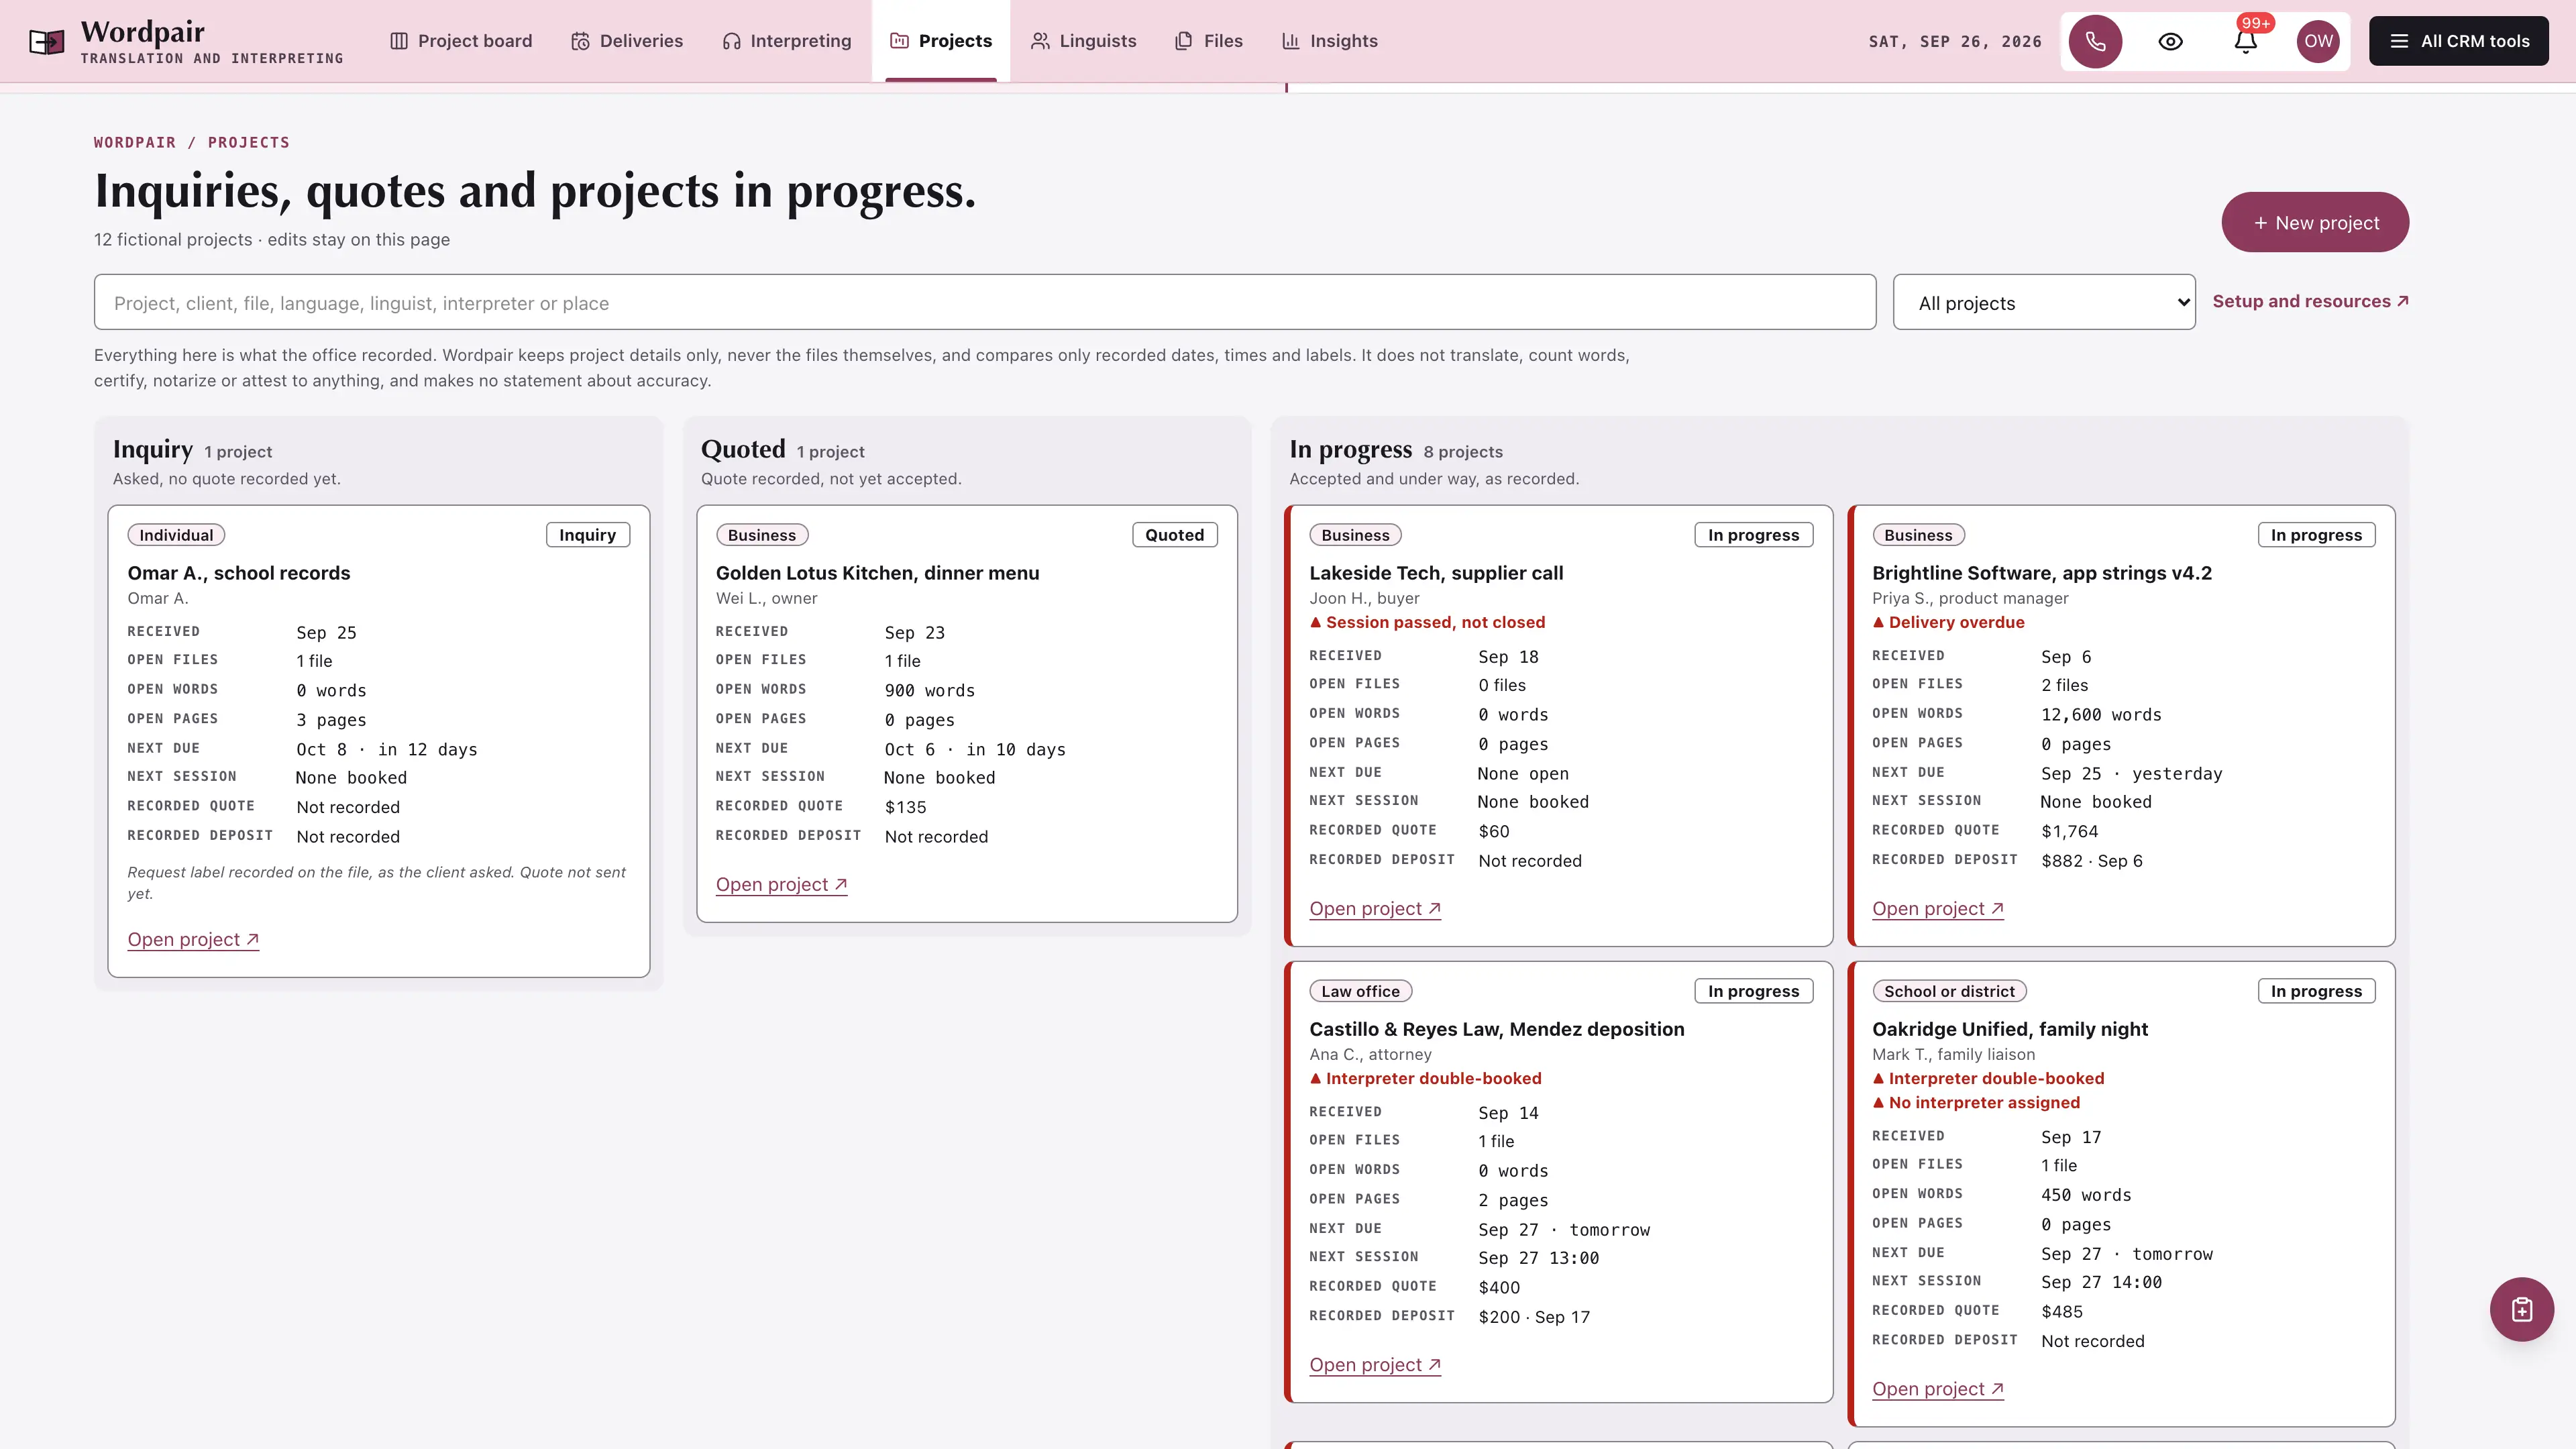Go to the Deliveries tab
The height and width of the screenshot is (1449, 2576).
[x=627, y=41]
